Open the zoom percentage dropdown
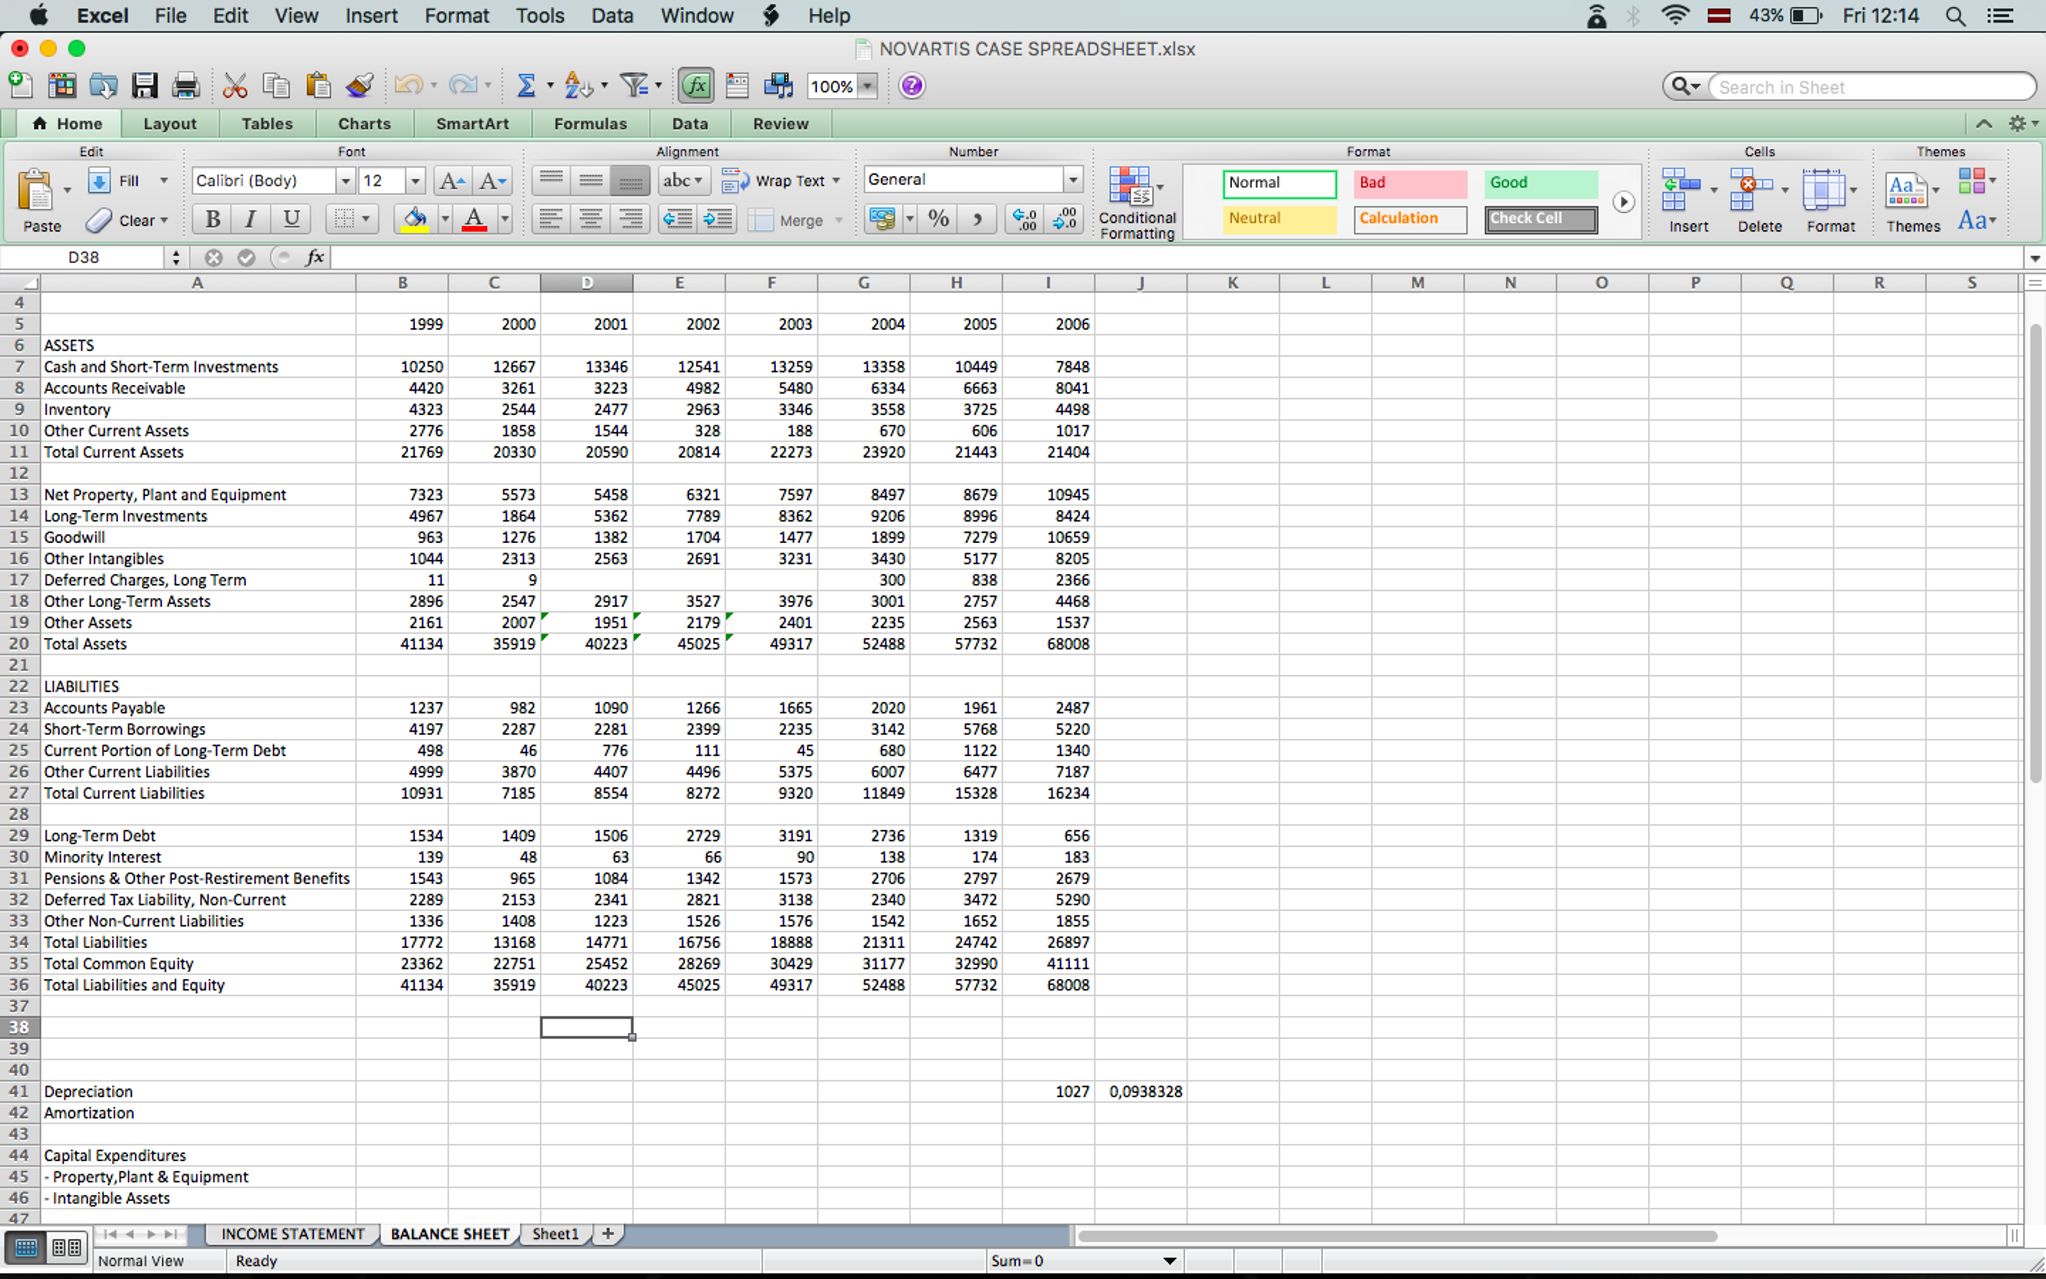Viewport: 2046px width, 1279px height. pos(868,86)
